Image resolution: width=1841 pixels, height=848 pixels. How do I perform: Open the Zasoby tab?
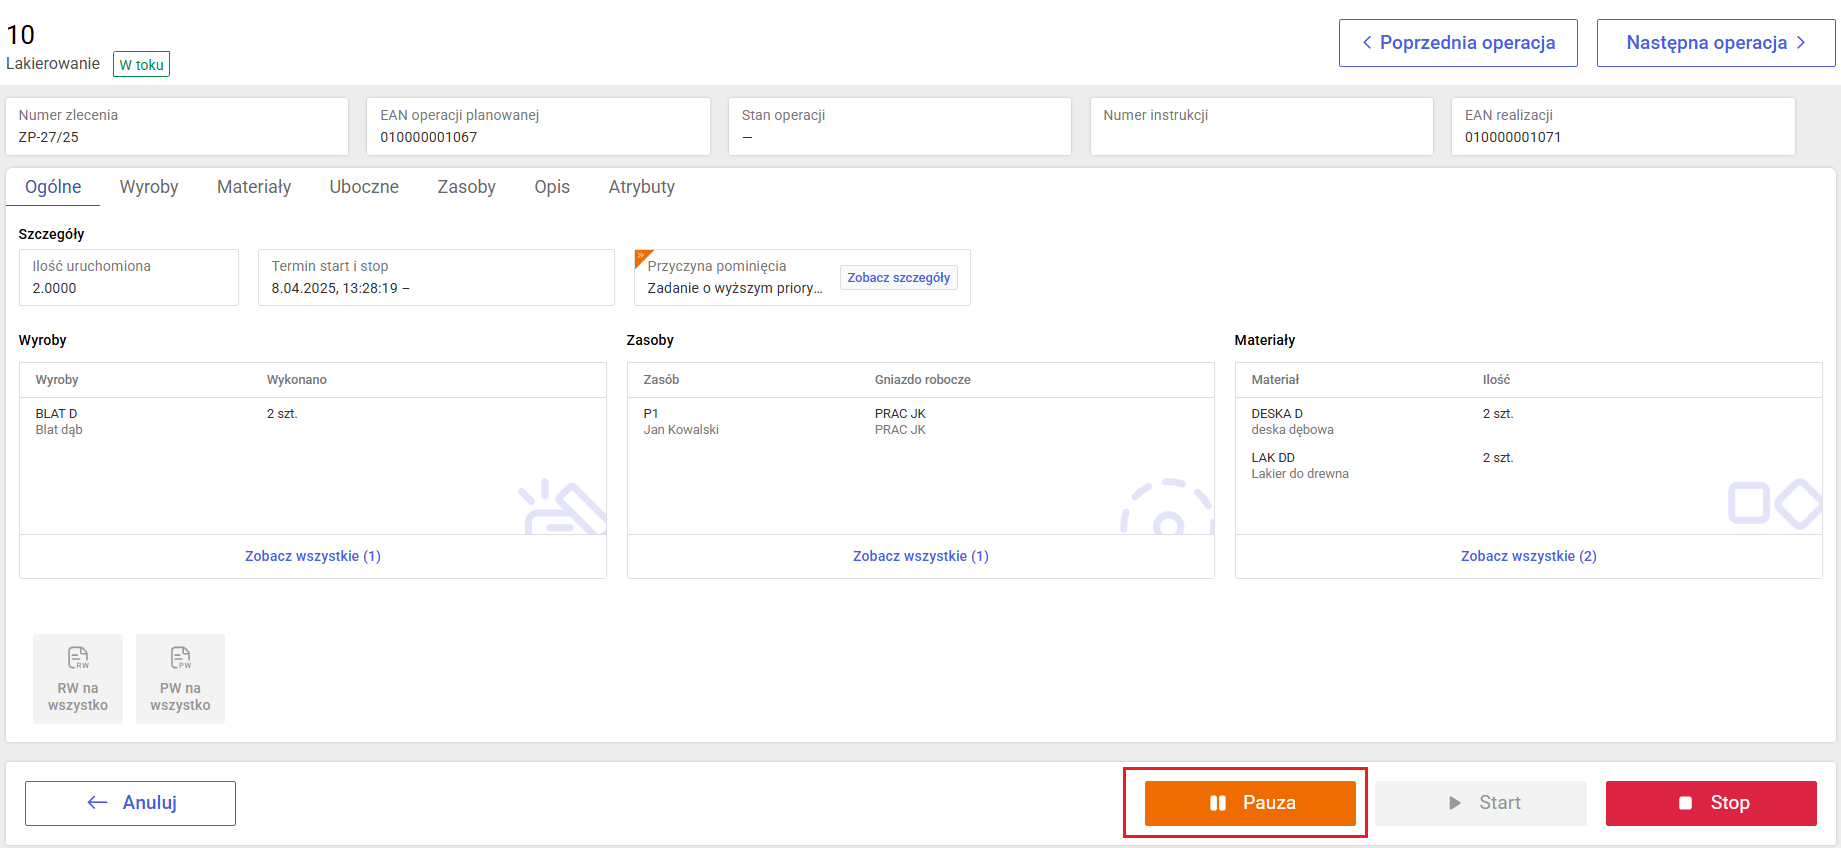click(466, 187)
